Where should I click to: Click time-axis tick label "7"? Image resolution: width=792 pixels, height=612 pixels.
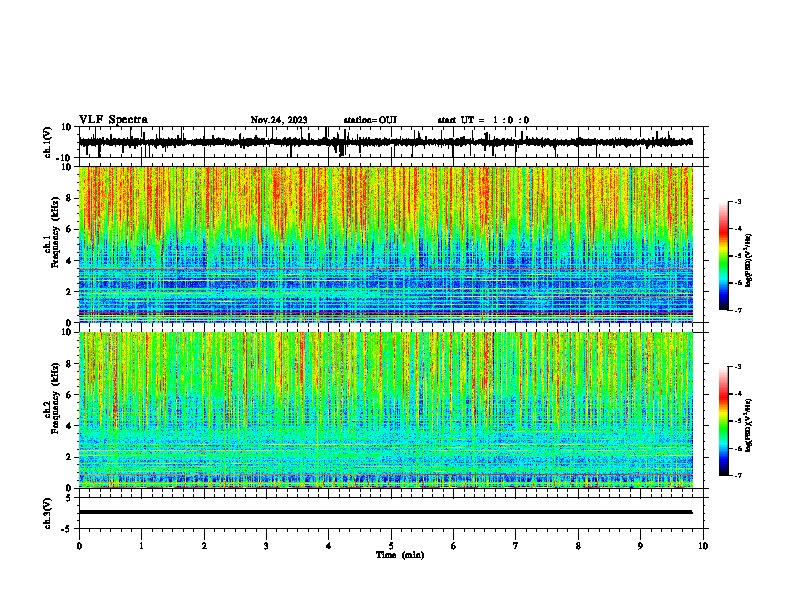[516, 545]
